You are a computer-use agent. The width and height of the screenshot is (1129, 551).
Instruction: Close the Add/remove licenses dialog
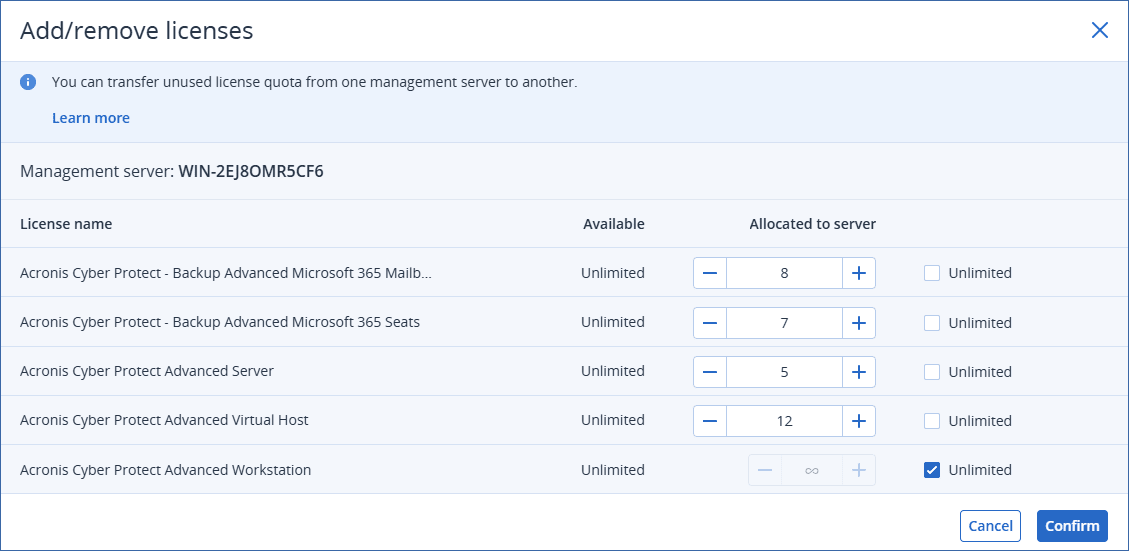1100,30
